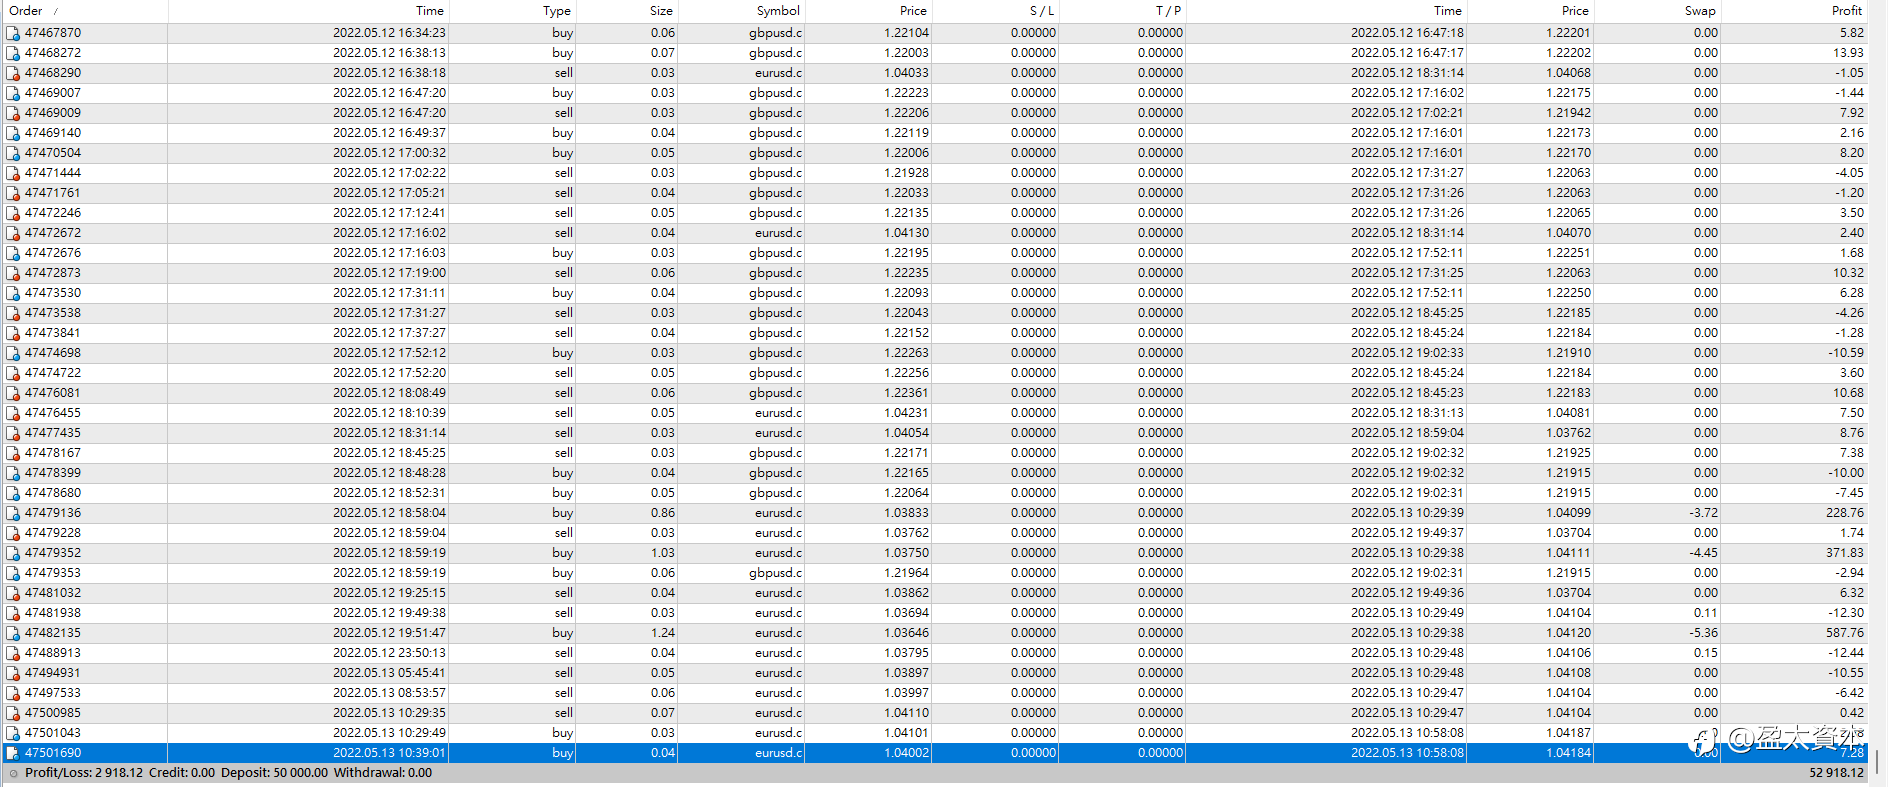Click open price 1.04231
The image size is (1888, 787).
click(x=906, y=413)
